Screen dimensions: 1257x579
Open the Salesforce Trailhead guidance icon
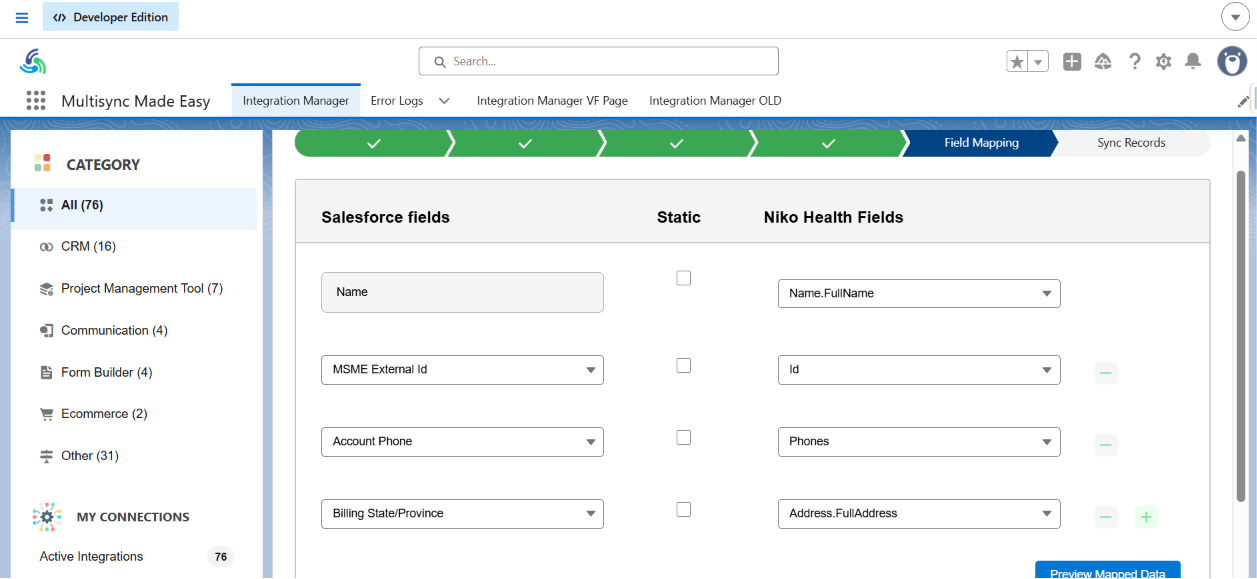pos(1103,62)
